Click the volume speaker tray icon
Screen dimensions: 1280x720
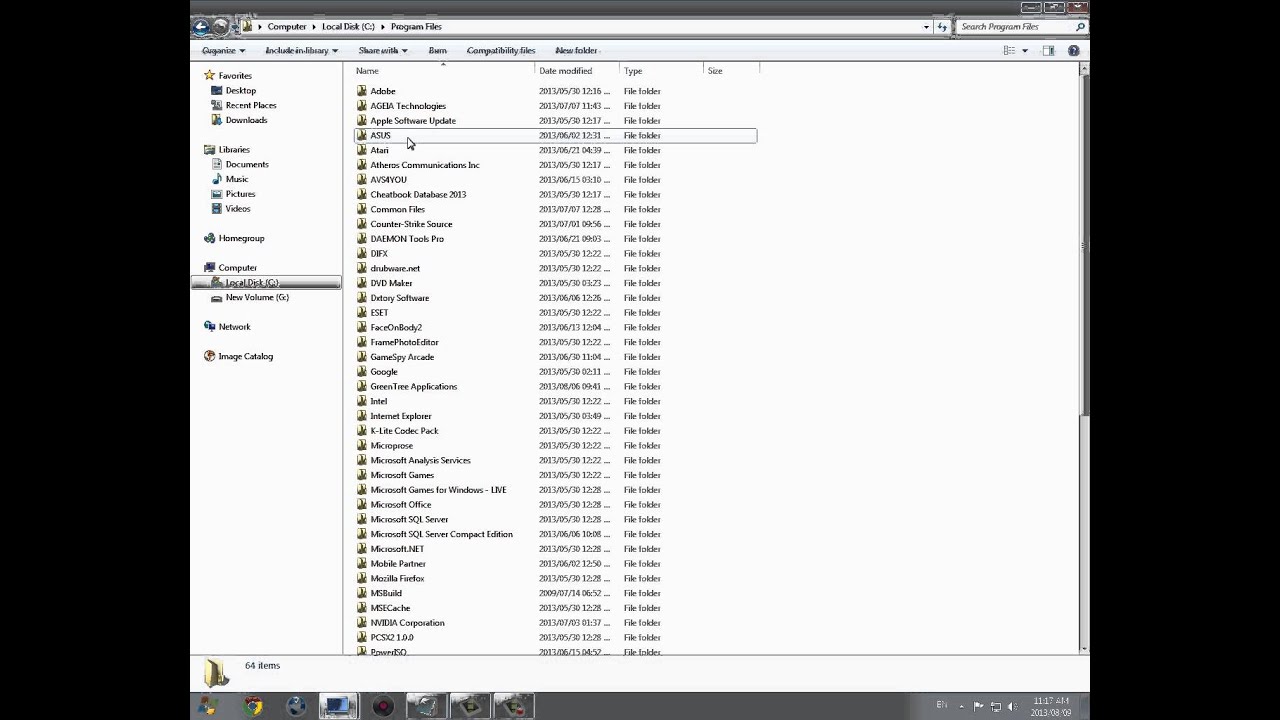[x=1012, y=706]
